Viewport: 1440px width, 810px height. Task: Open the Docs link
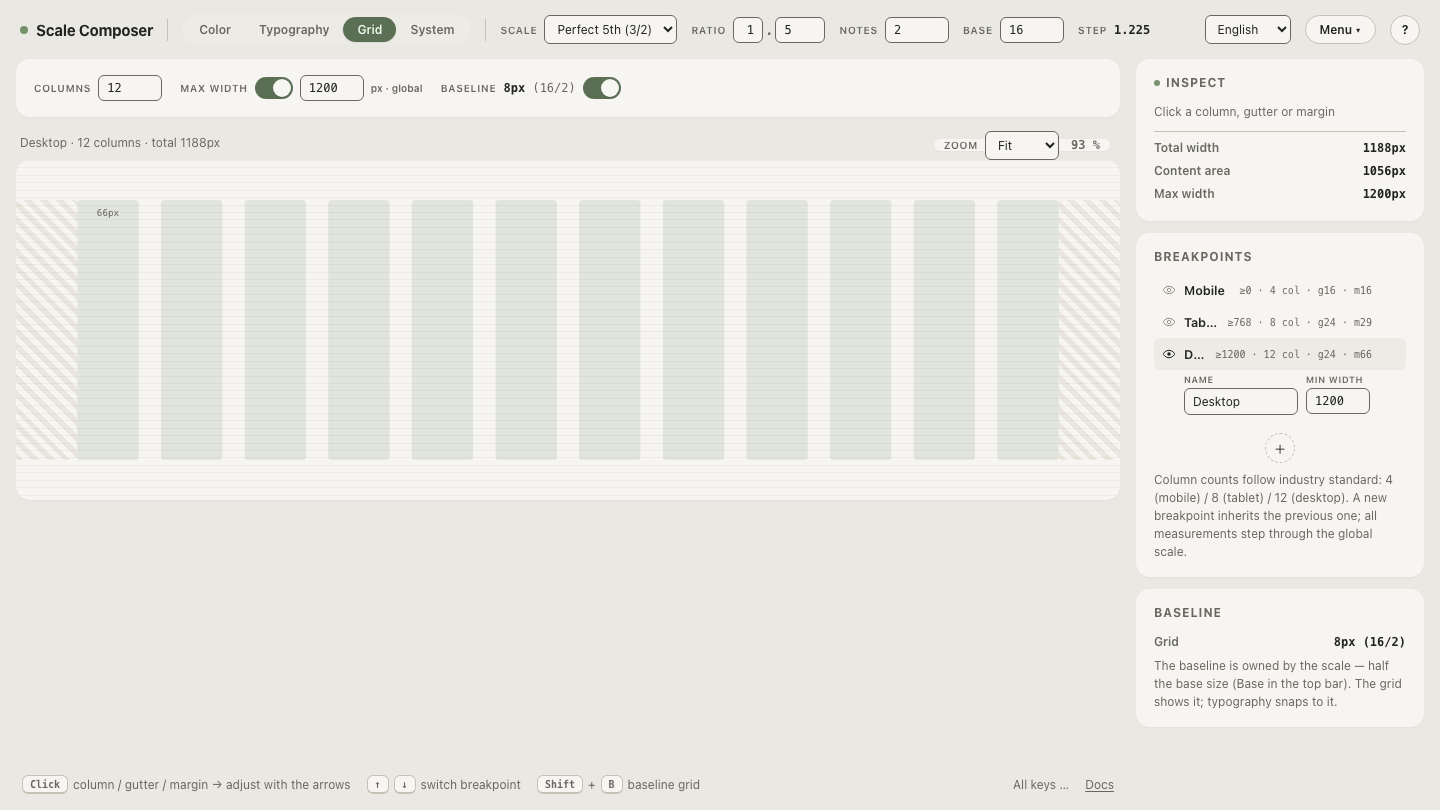coord(1099,785)
